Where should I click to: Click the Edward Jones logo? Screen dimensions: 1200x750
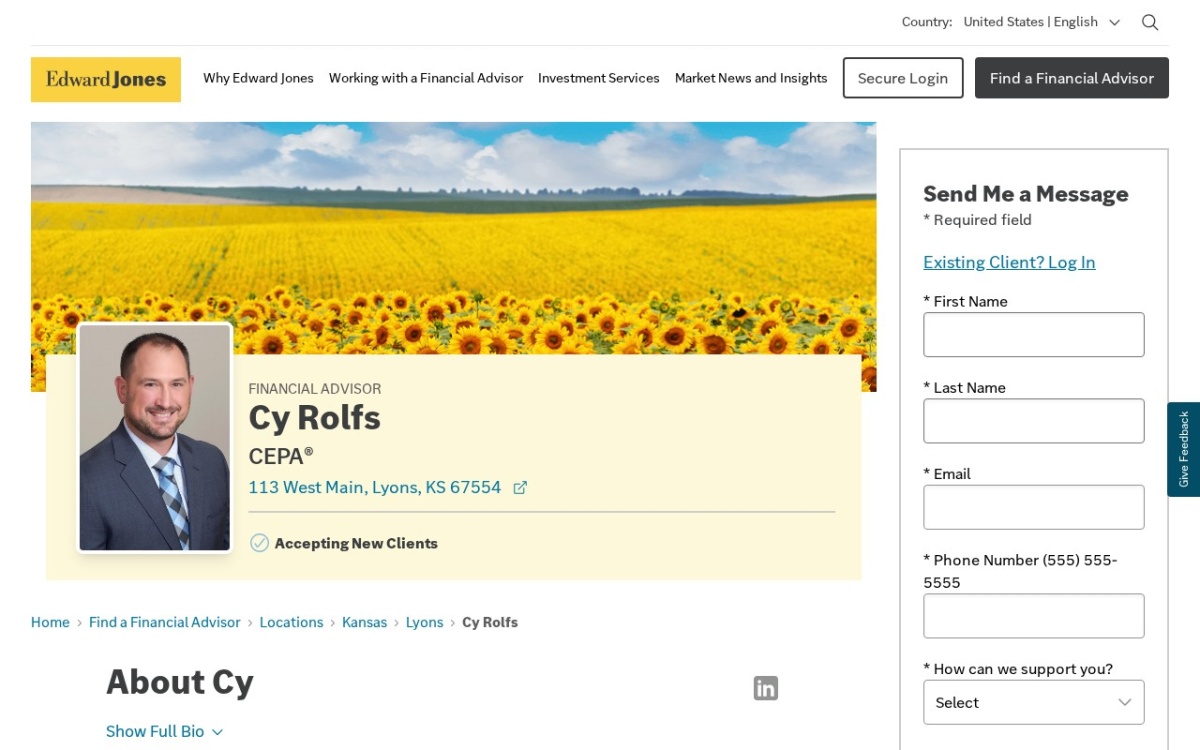pyautogui.click(x=106, y=79)
